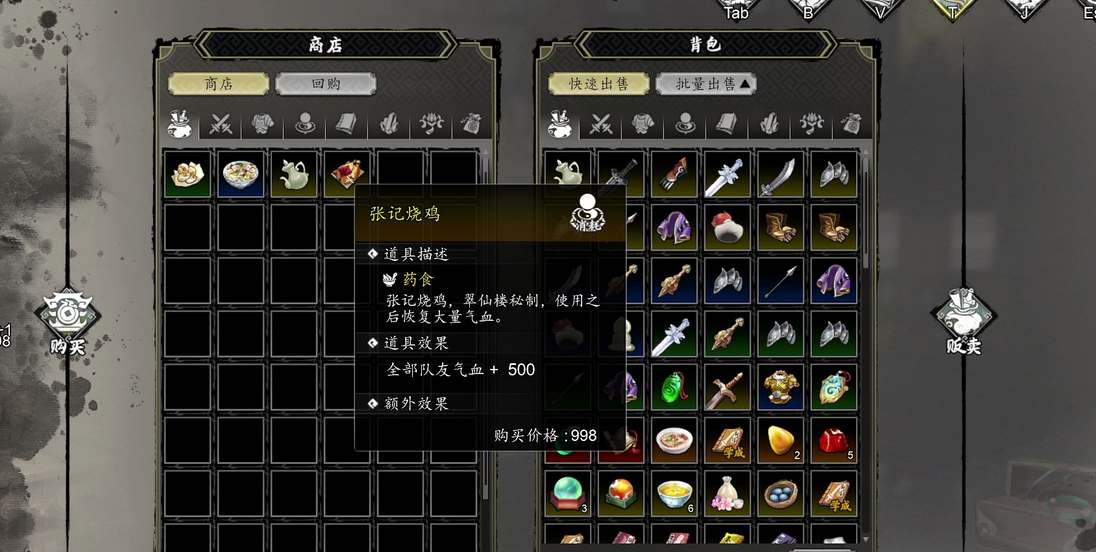This screenshot has width=1096, height=552.
Task: Expand the 批量出售 bulk sell dropdown
Action: [x=707, y=84]
